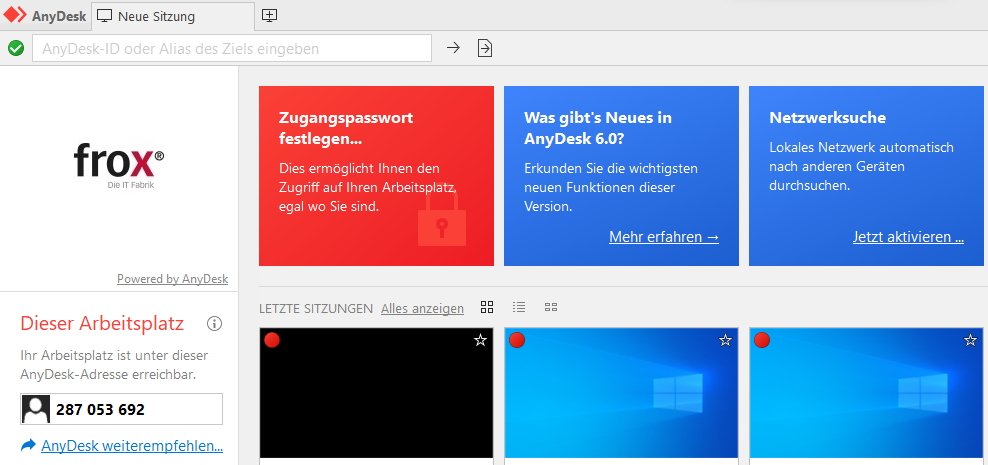Open the Mehr erfahren link
This screenshot has height=465, width=988.
pyautogui.click(x=663, y=237)
